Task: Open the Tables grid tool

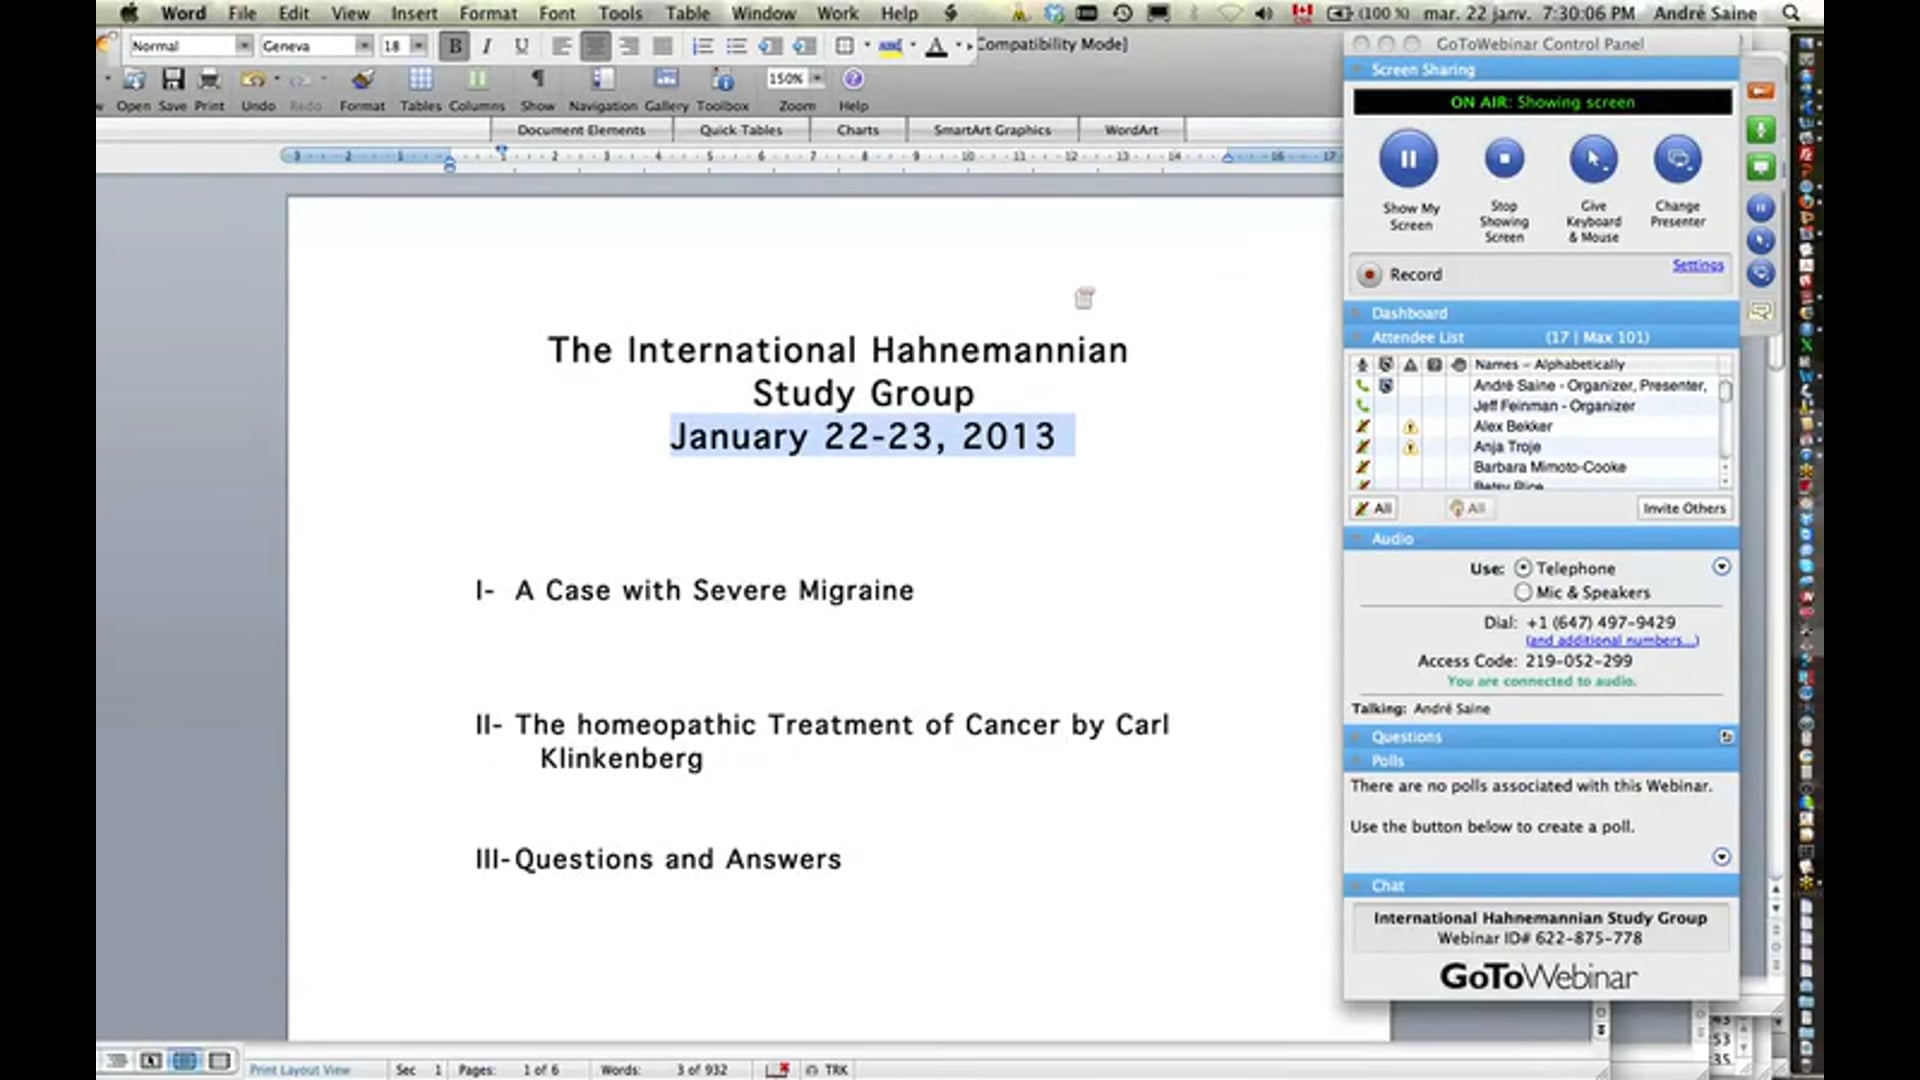Action: 421,80
